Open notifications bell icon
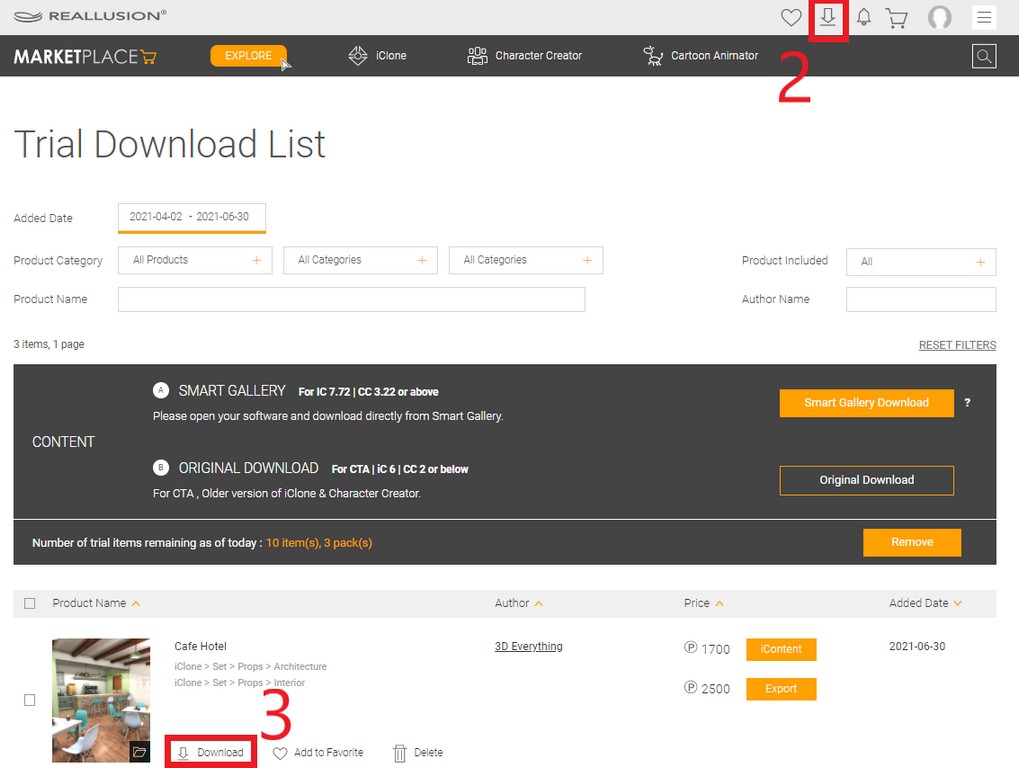 click(x=864, y=18)
